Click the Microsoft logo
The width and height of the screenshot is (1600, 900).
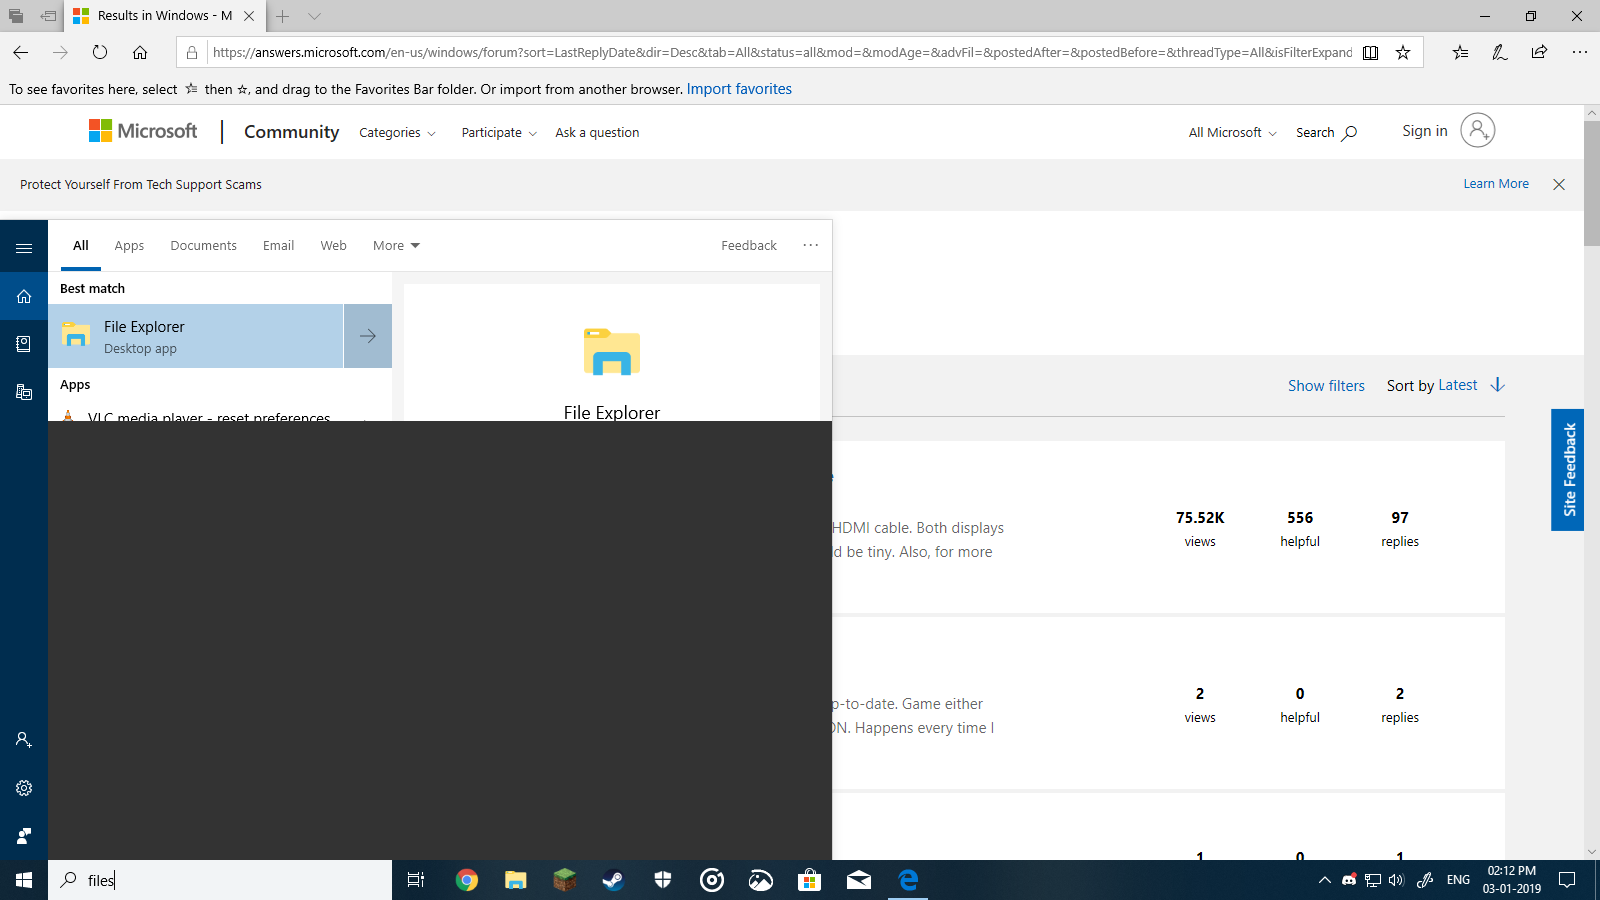tap(143, 131)
